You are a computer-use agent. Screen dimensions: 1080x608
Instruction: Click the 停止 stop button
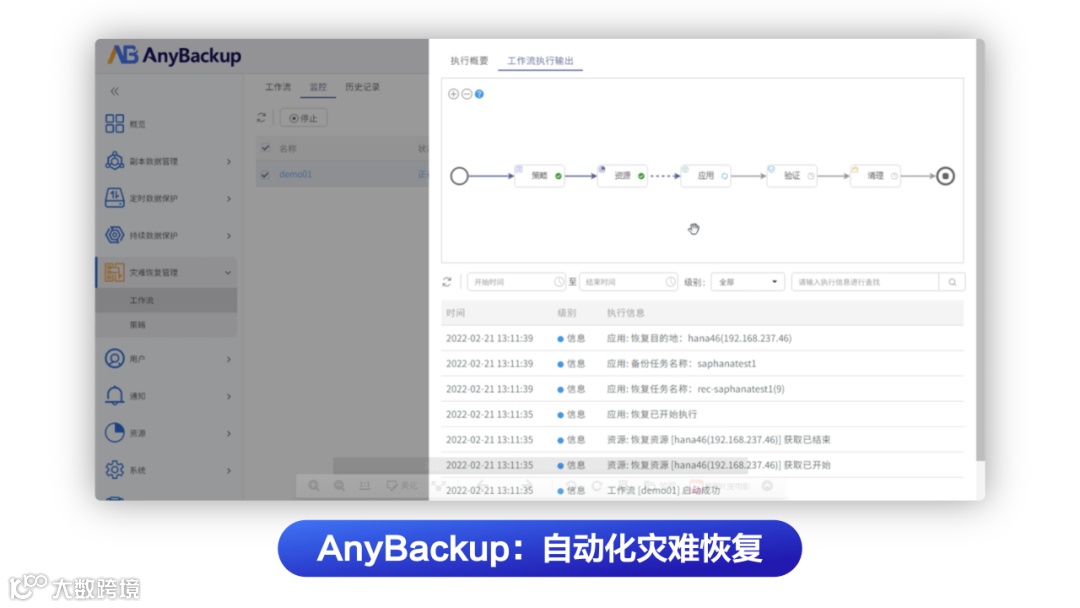point(304,118)
